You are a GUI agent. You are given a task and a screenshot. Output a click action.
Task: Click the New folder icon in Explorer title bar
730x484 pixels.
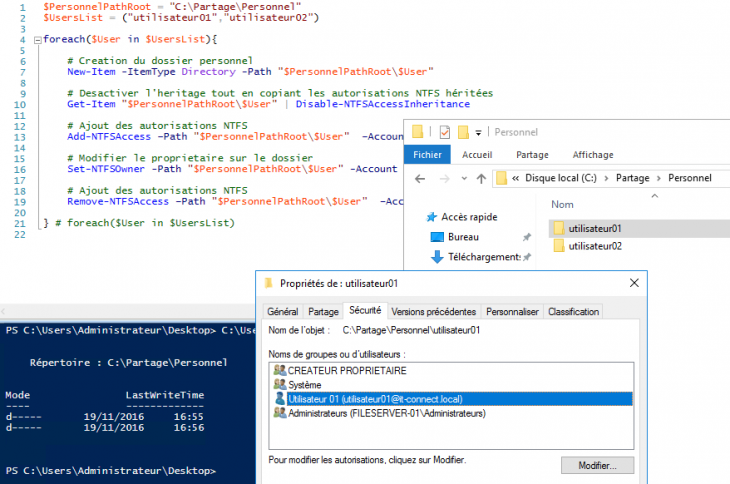(x=463, y=132)
